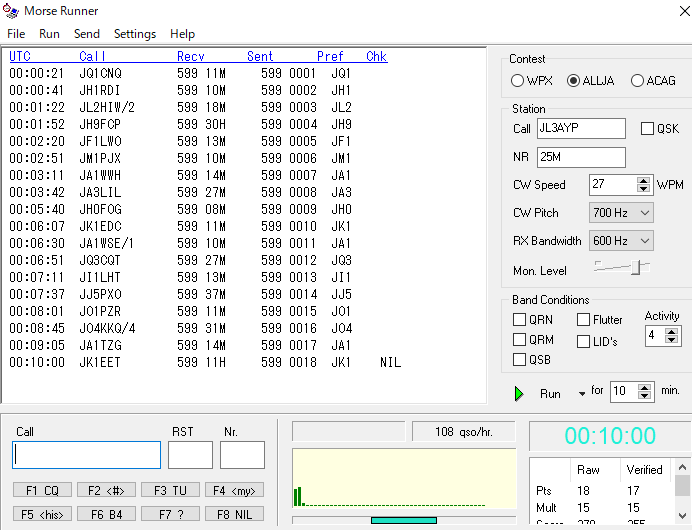The width and height of the screenshot is (692, 530).
Task: Click the 00:10:00 elapsed time display
Action: pos(610,436)
